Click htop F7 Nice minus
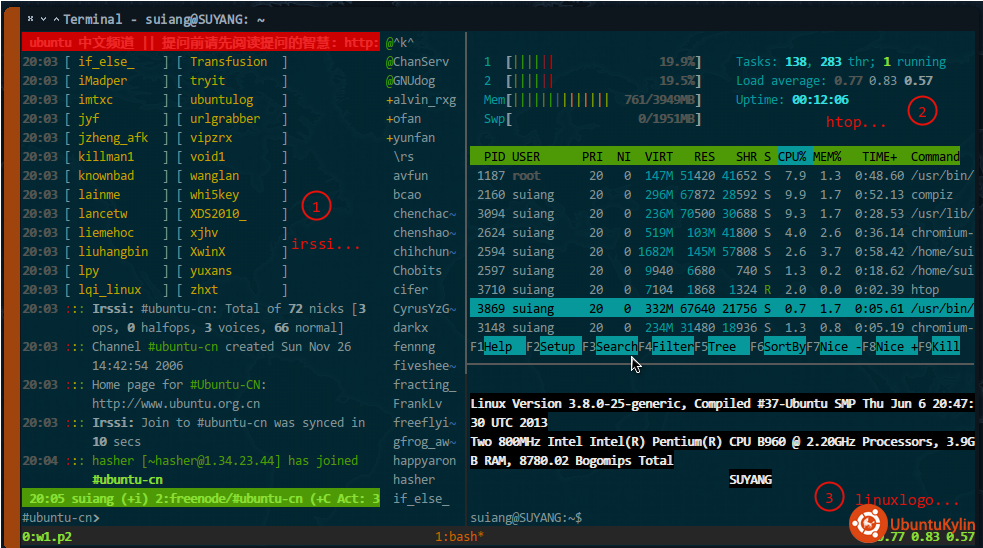This screenshot has height=548, width=983. coord(834,347)
